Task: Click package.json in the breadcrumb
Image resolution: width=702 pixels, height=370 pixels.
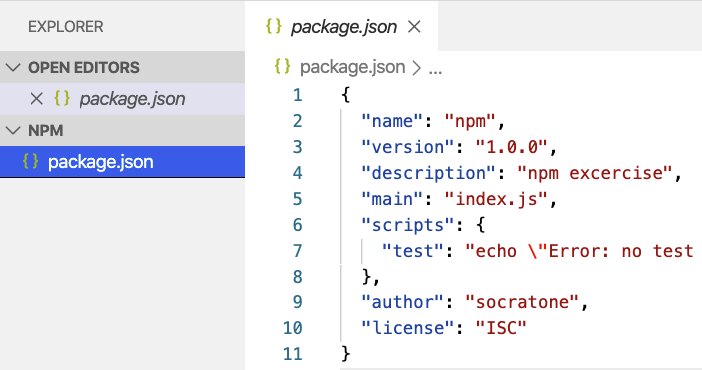Action: (352, 67)
